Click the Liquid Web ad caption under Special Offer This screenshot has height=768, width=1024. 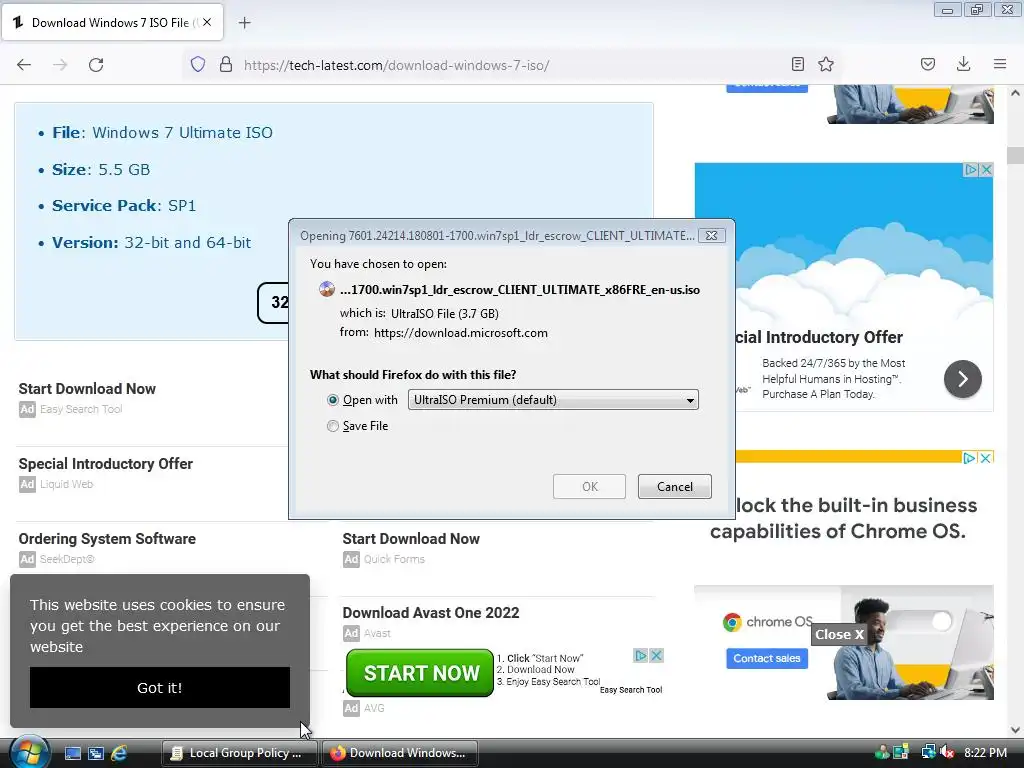(x=67, y=485)
